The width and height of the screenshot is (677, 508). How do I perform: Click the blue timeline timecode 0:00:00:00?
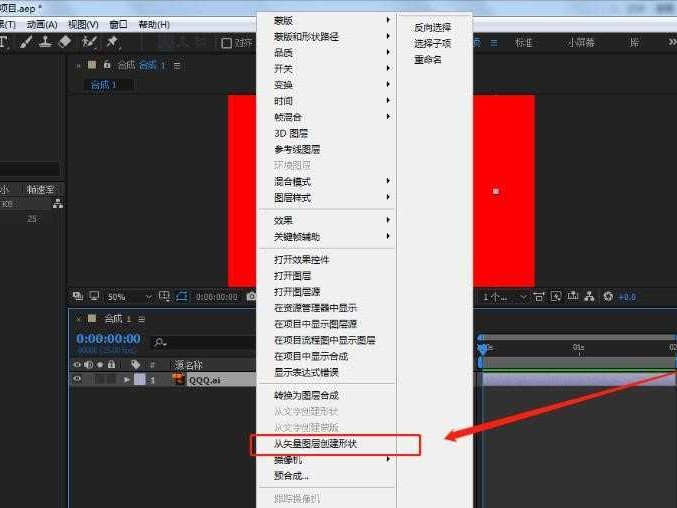click(108, 338)
